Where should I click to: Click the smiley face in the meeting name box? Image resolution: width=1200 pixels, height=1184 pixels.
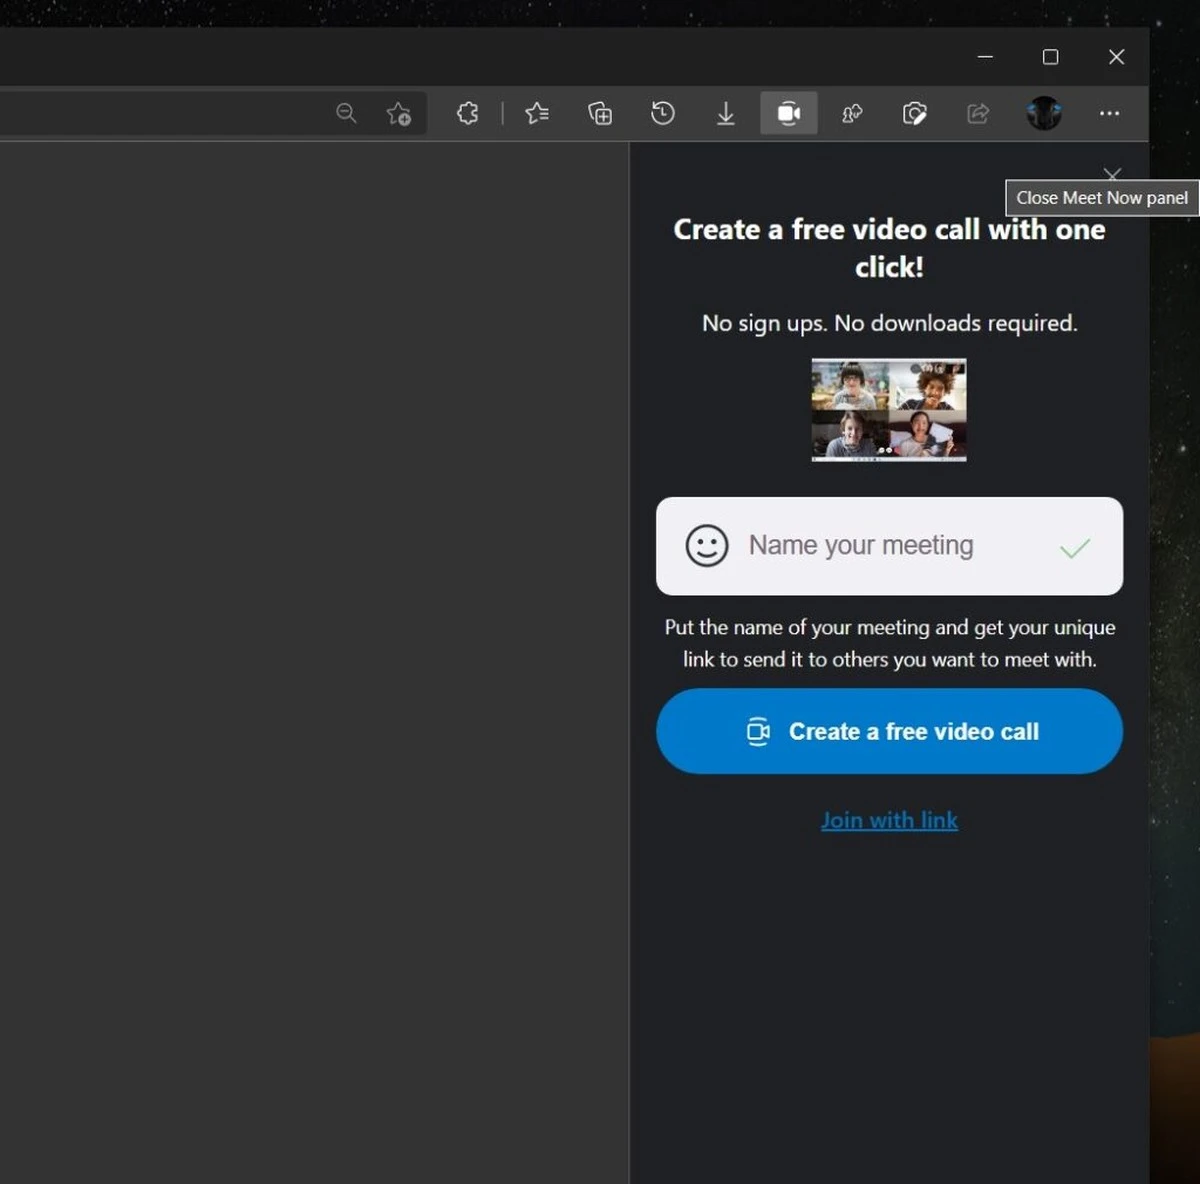[707, 547]
